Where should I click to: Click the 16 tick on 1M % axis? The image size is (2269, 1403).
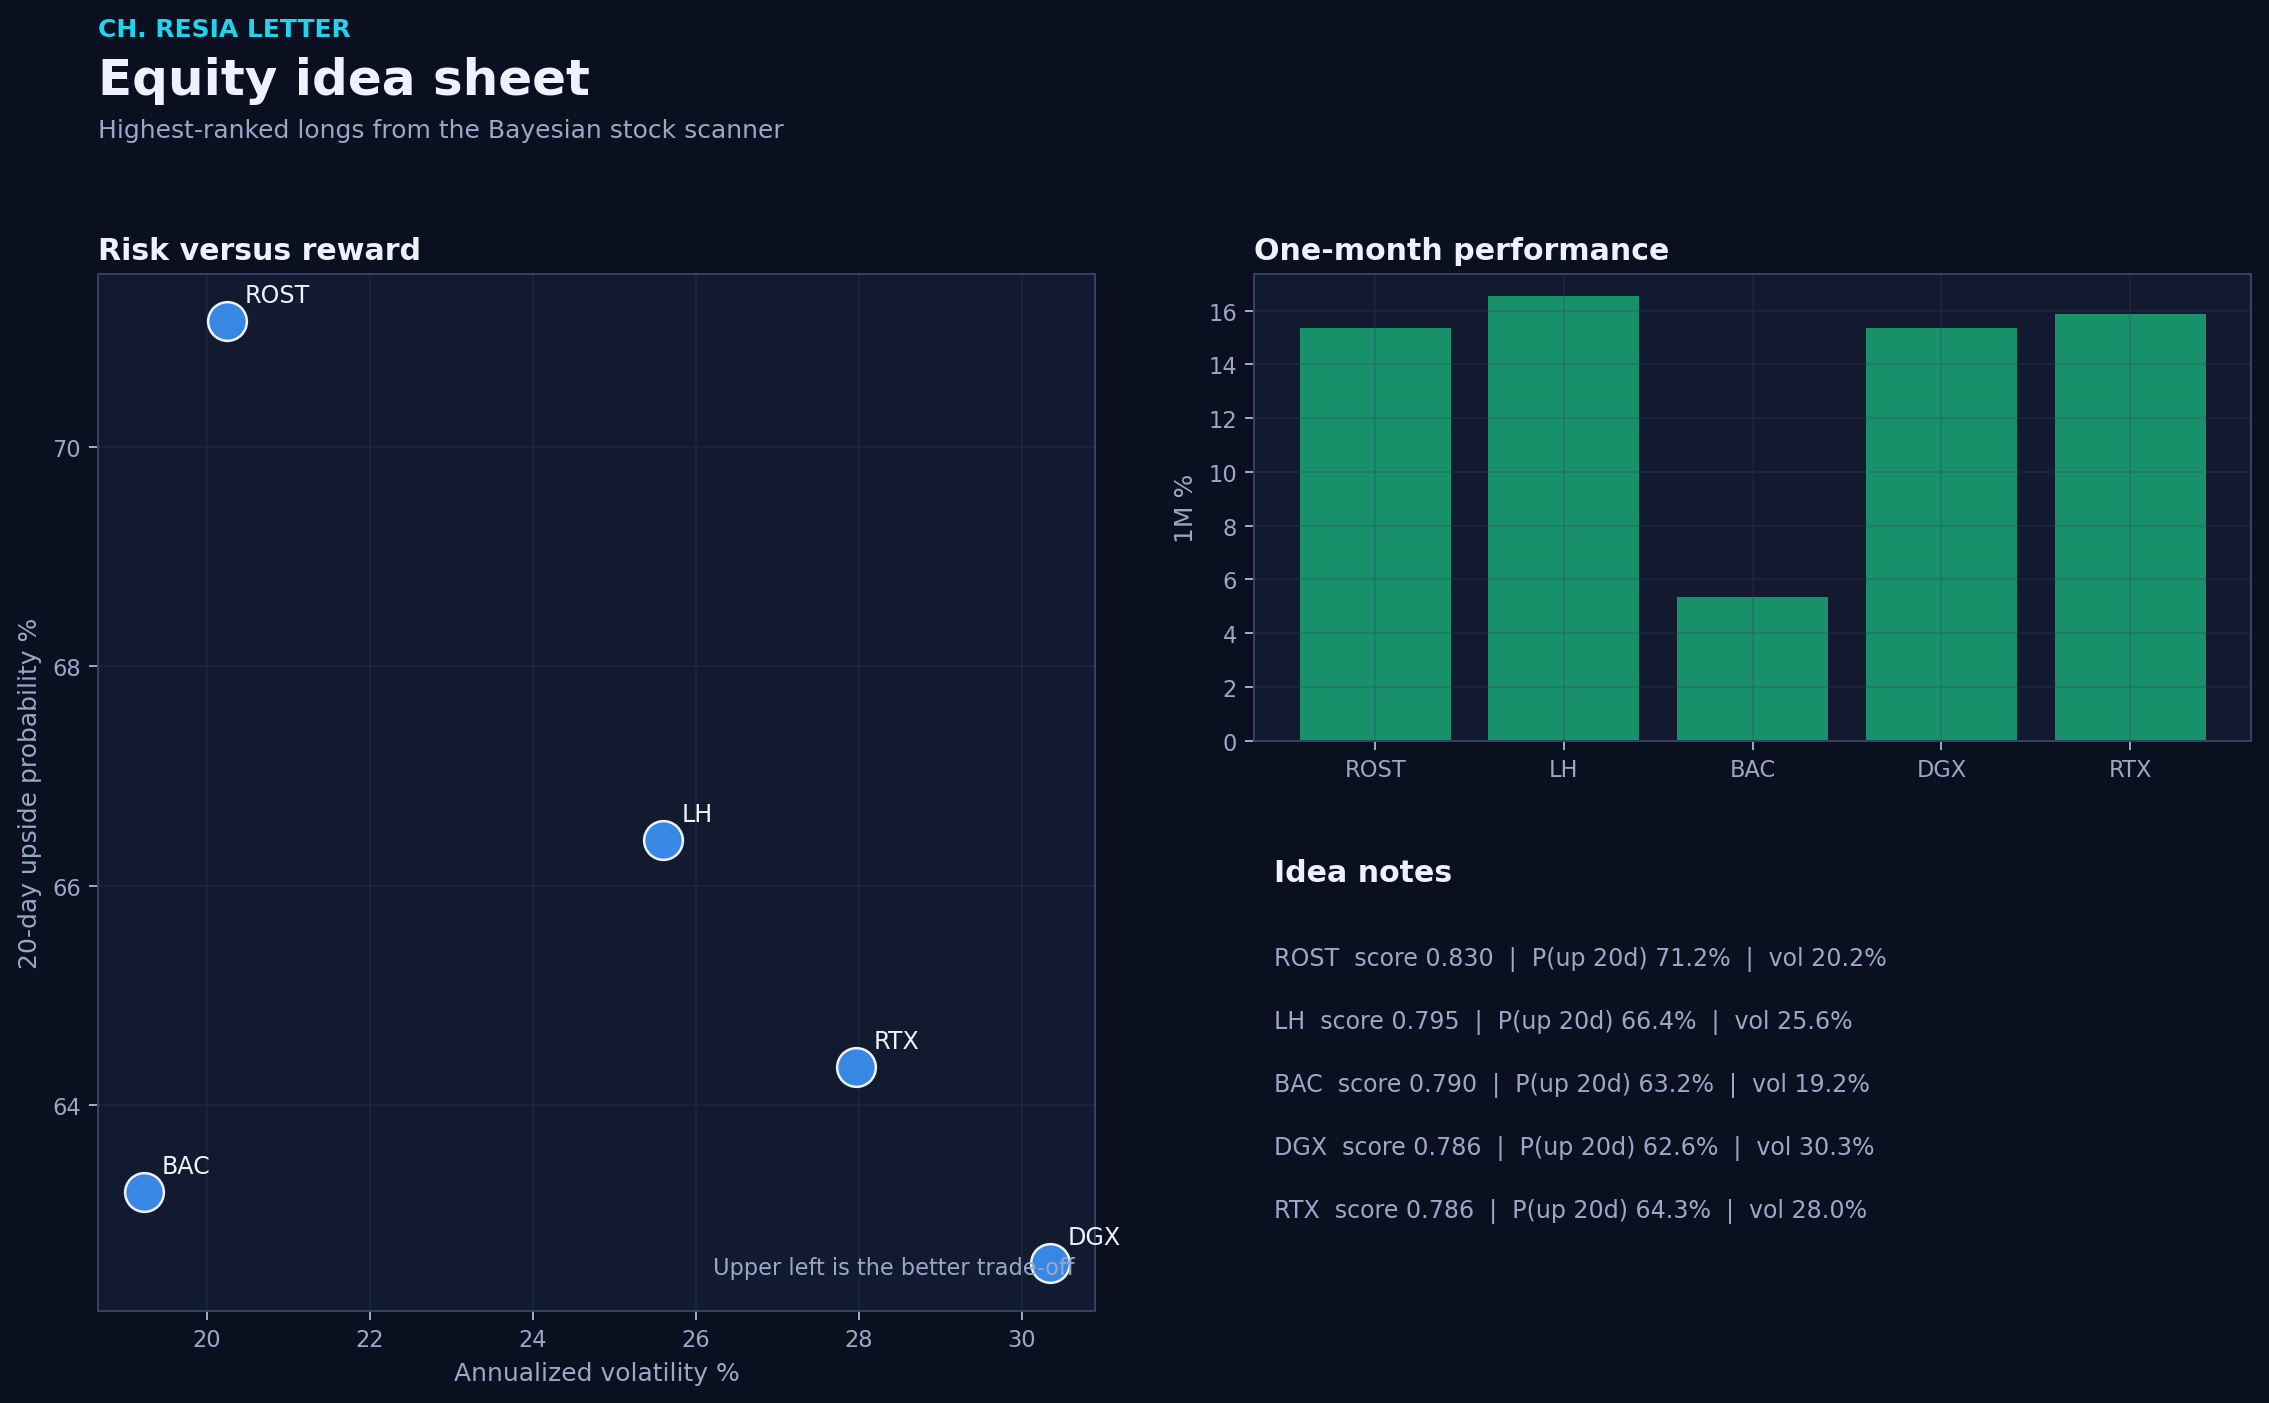tap(1223, 313)
